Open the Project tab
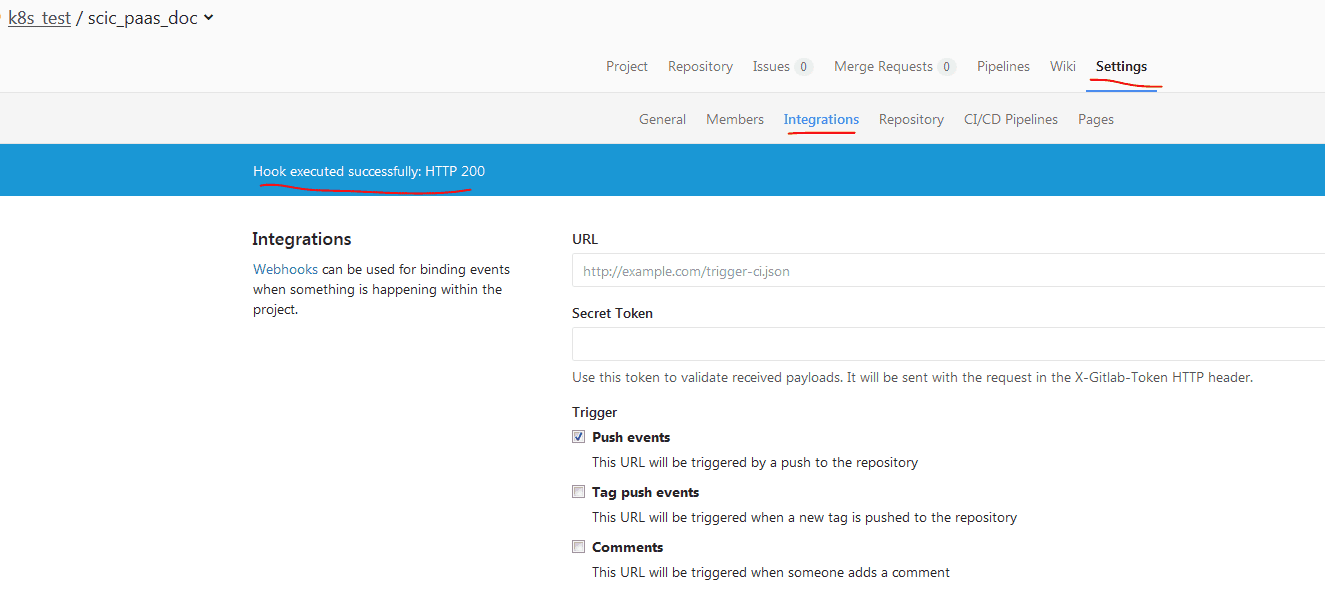Viewport: 1325px width, 593px height. (x=627, y=66)
